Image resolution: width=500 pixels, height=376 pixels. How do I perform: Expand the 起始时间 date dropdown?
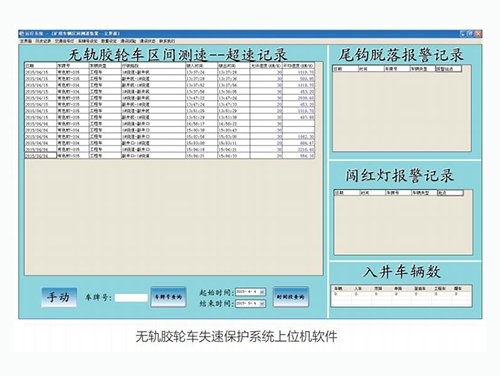[x=262, y=292]
